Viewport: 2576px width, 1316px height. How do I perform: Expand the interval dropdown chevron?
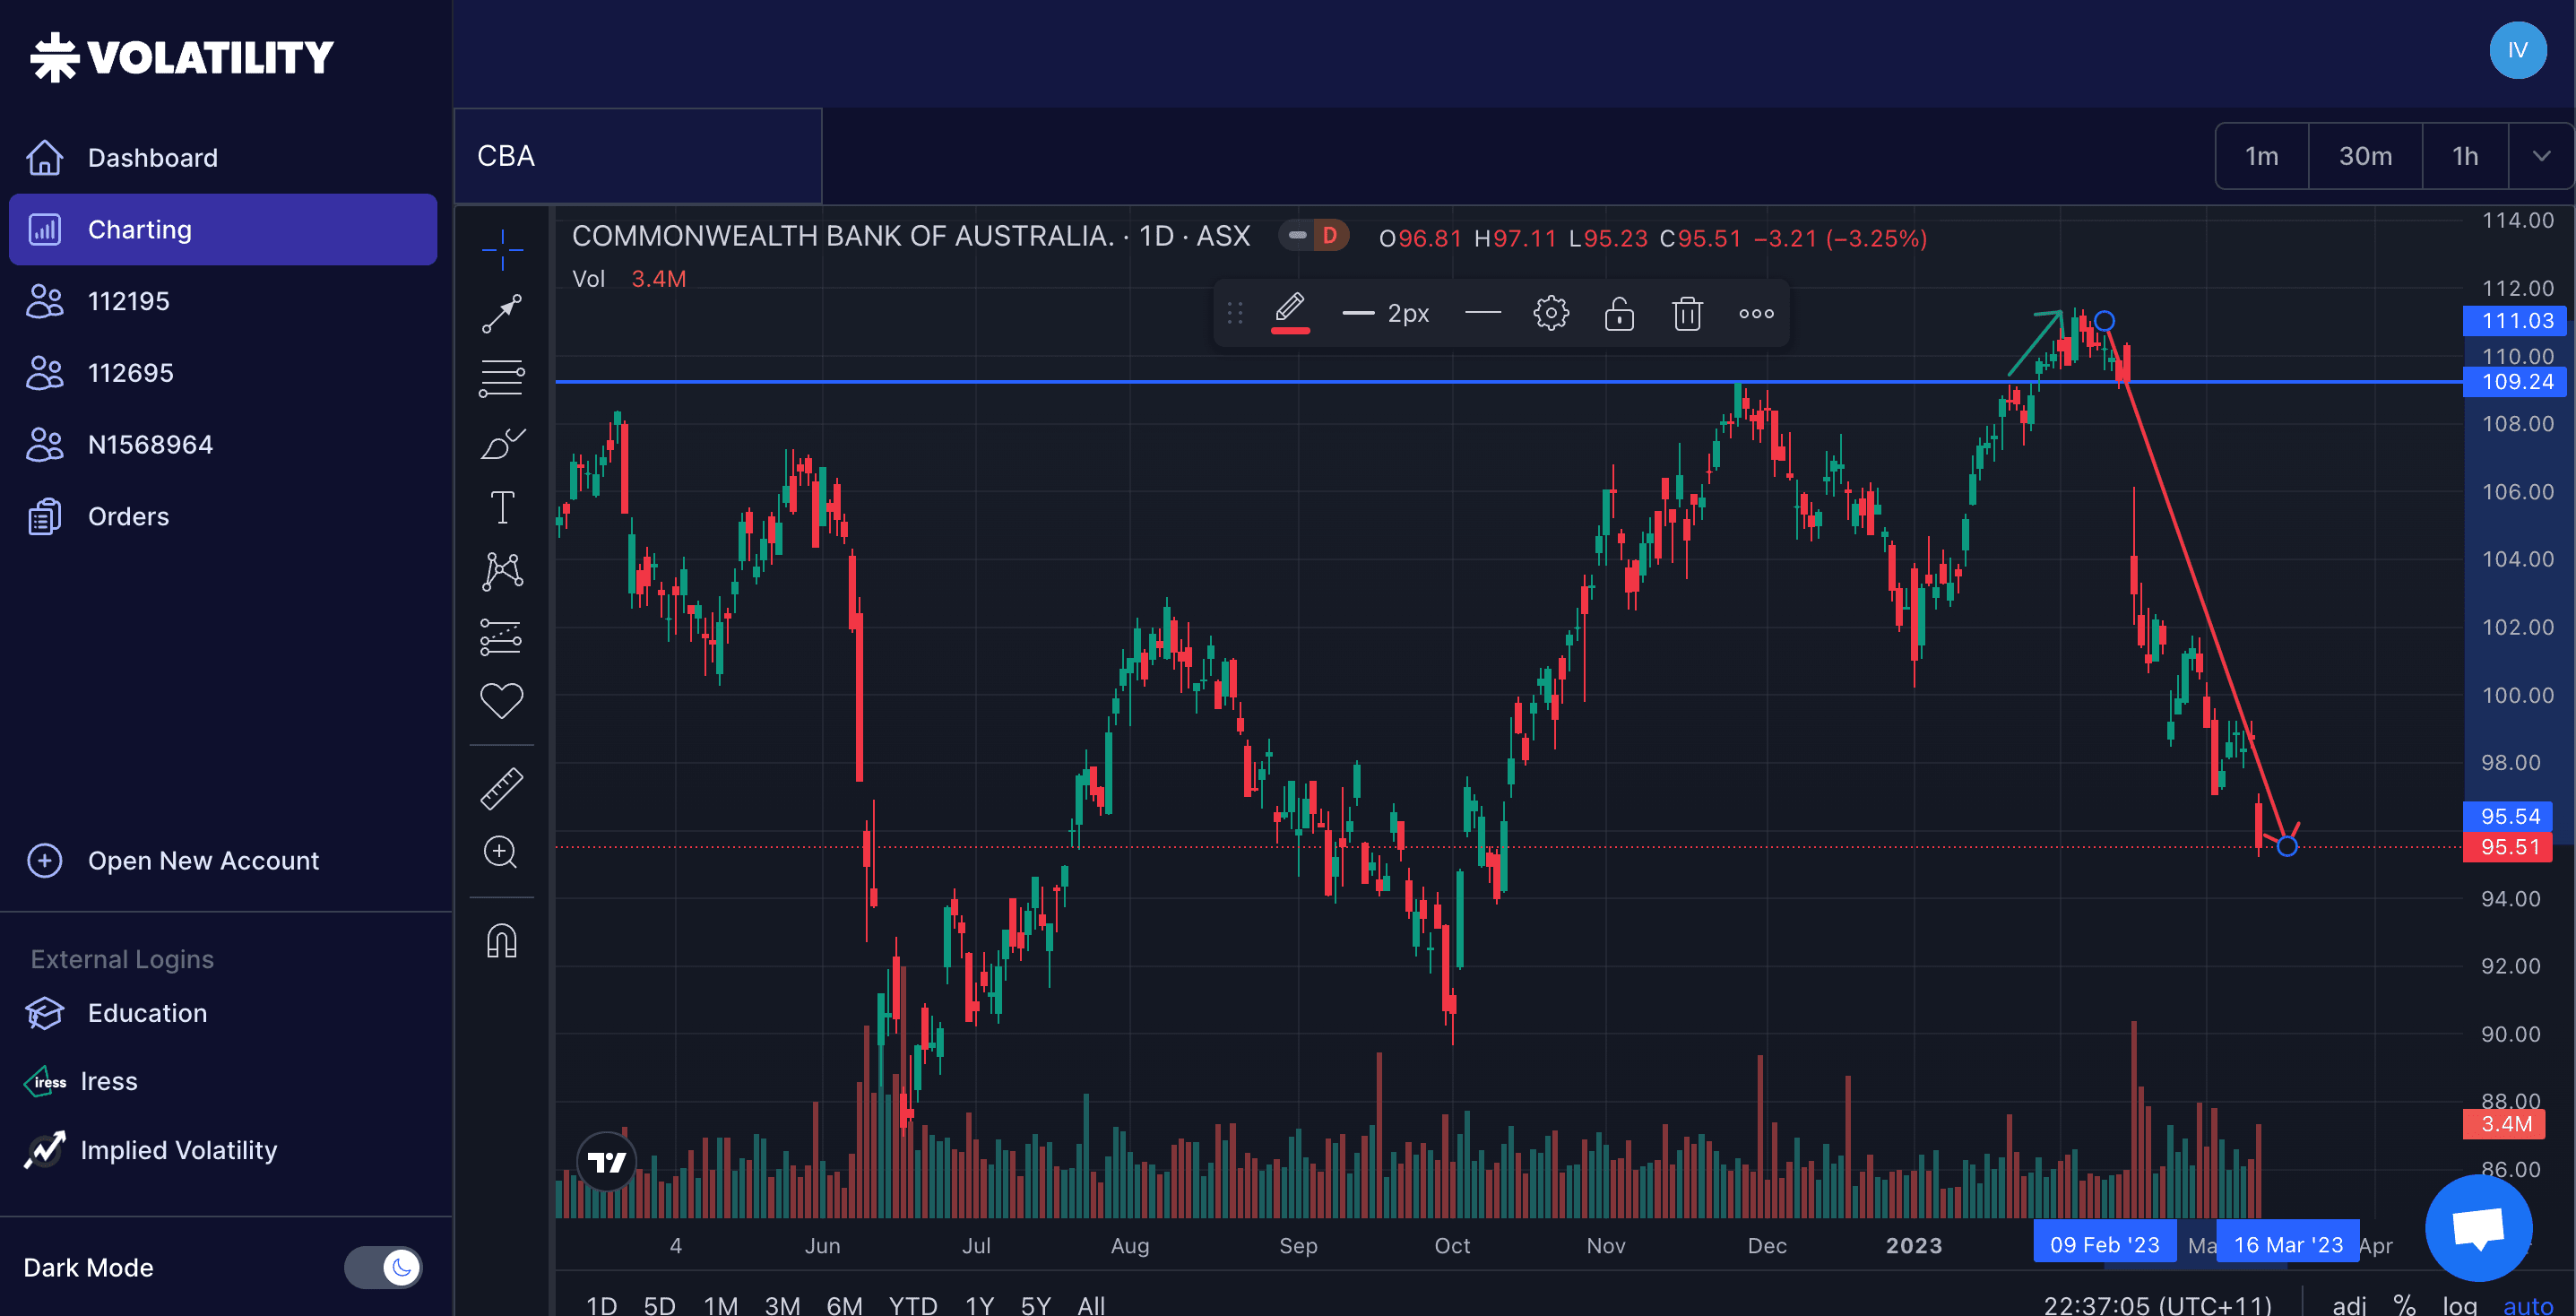click(x=2541, y=156)
